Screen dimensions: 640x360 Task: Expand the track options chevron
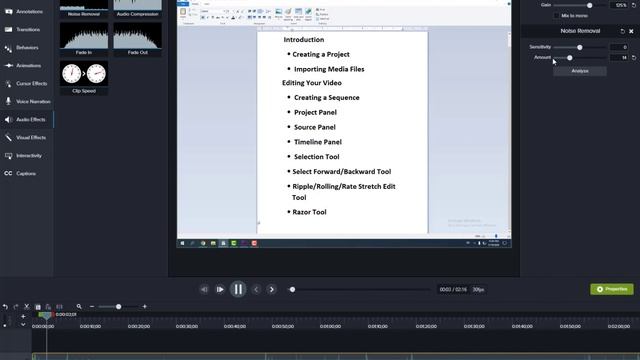[x=23, y=325]
